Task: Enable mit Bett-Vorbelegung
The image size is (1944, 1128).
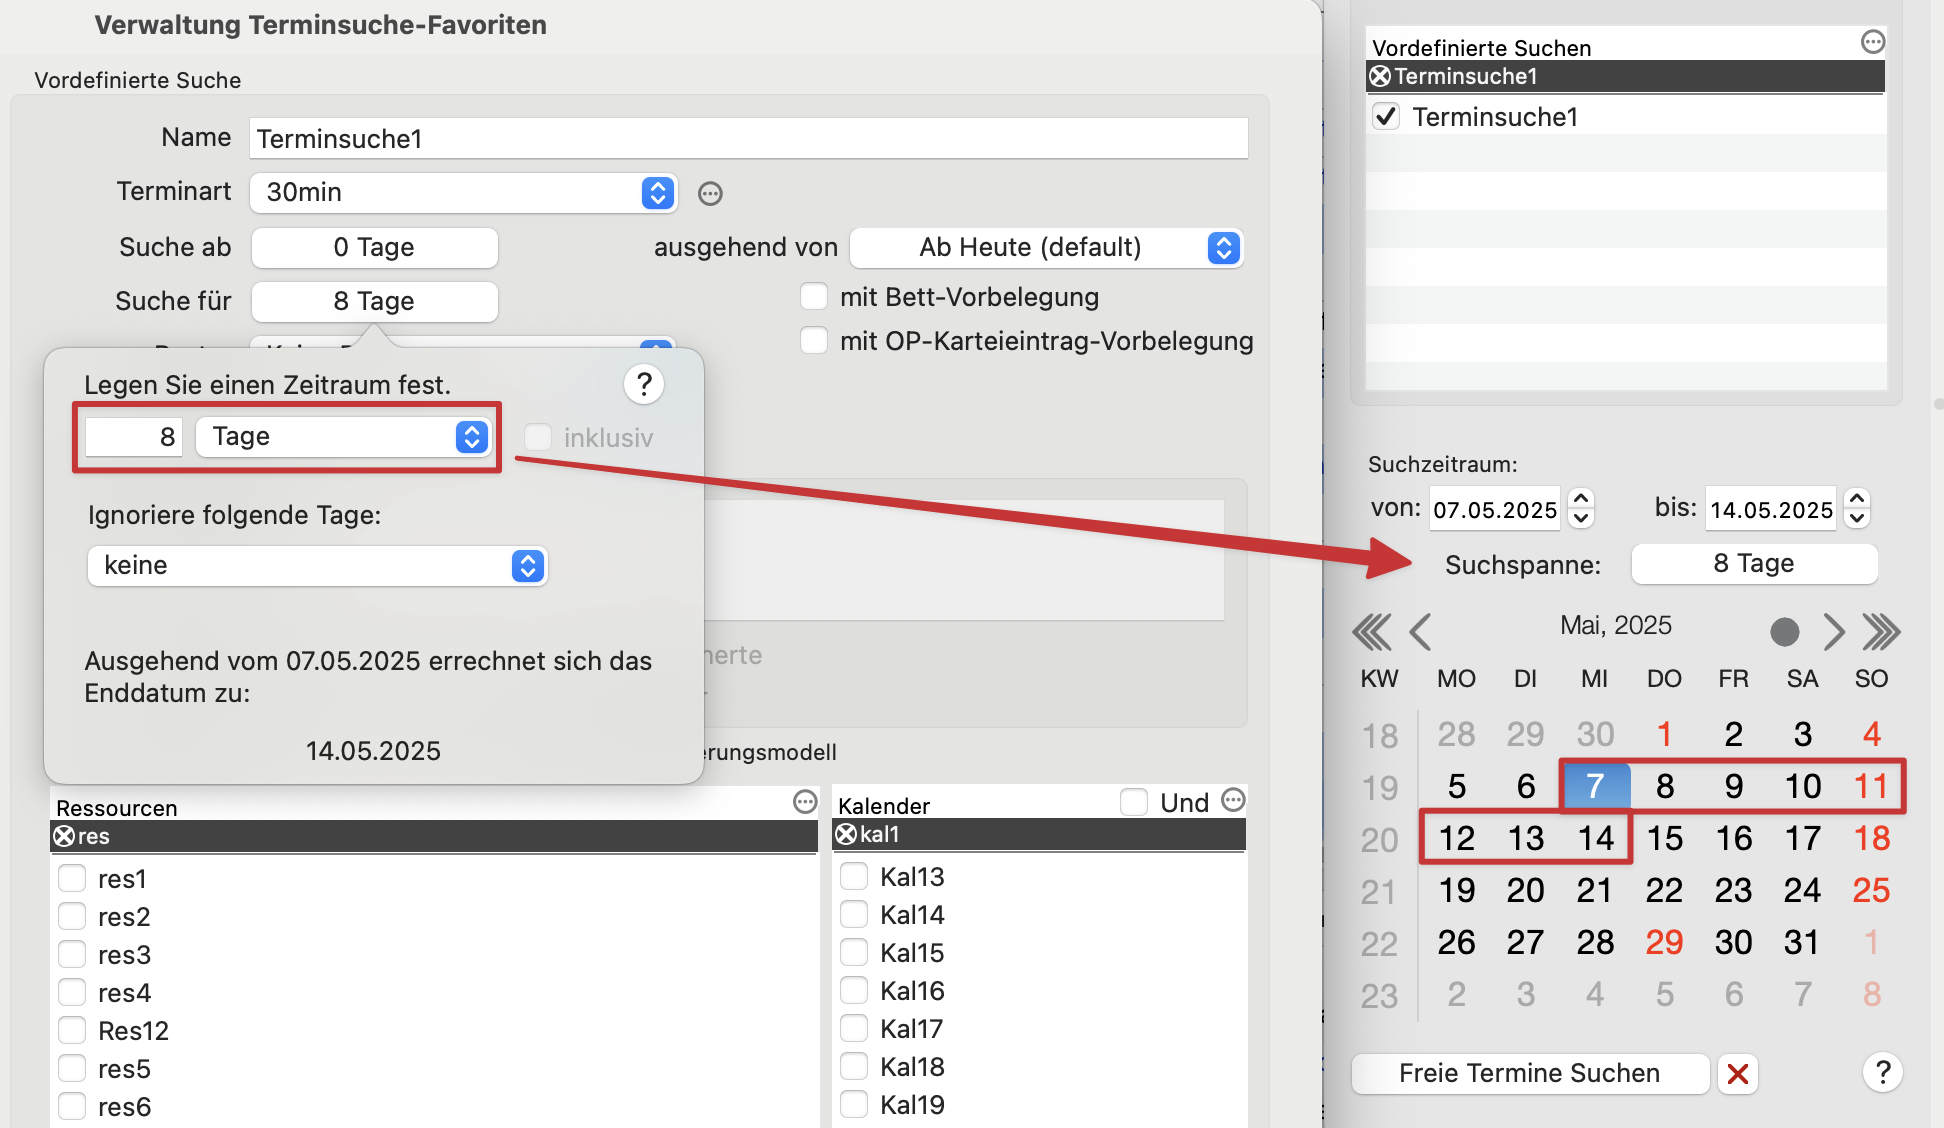Action: 814,297
